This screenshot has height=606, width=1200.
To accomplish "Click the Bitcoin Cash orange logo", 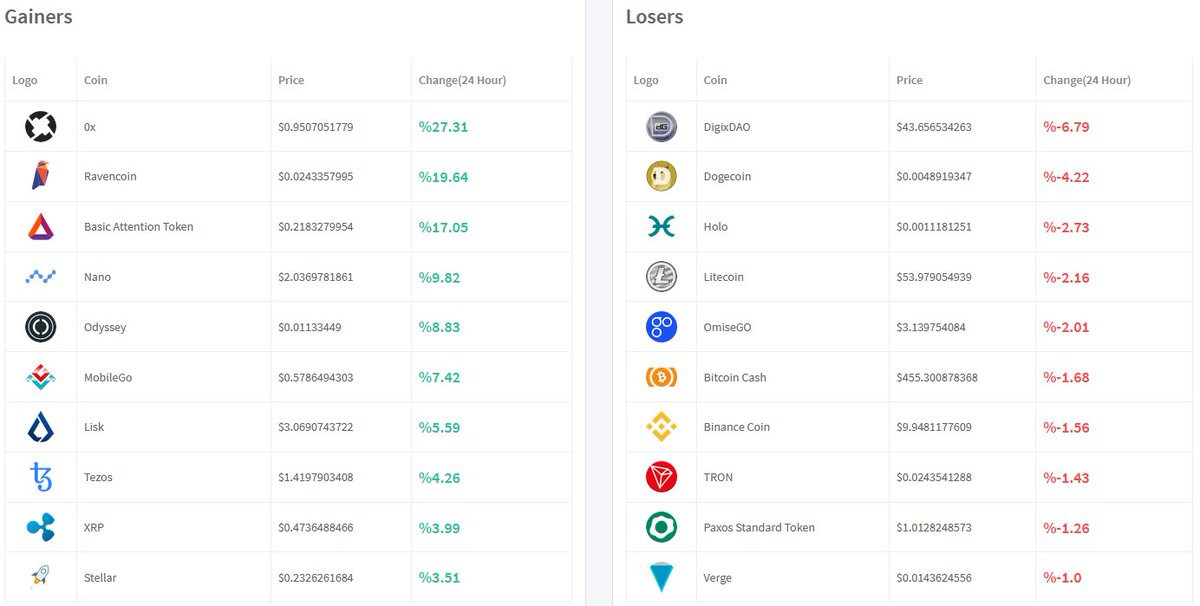I will 660,377.
